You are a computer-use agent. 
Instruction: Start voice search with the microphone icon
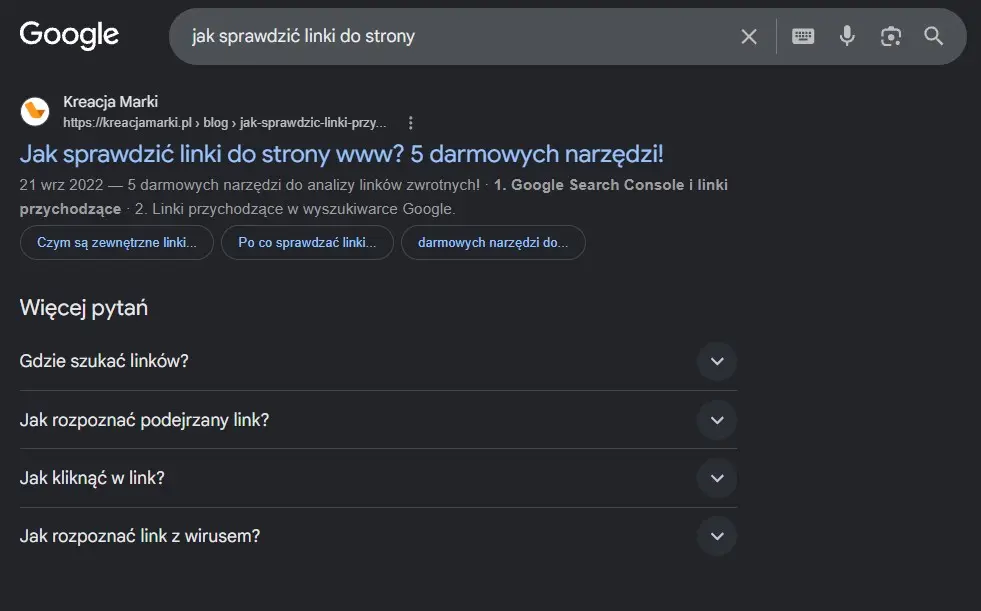click(x=847, y=36)
